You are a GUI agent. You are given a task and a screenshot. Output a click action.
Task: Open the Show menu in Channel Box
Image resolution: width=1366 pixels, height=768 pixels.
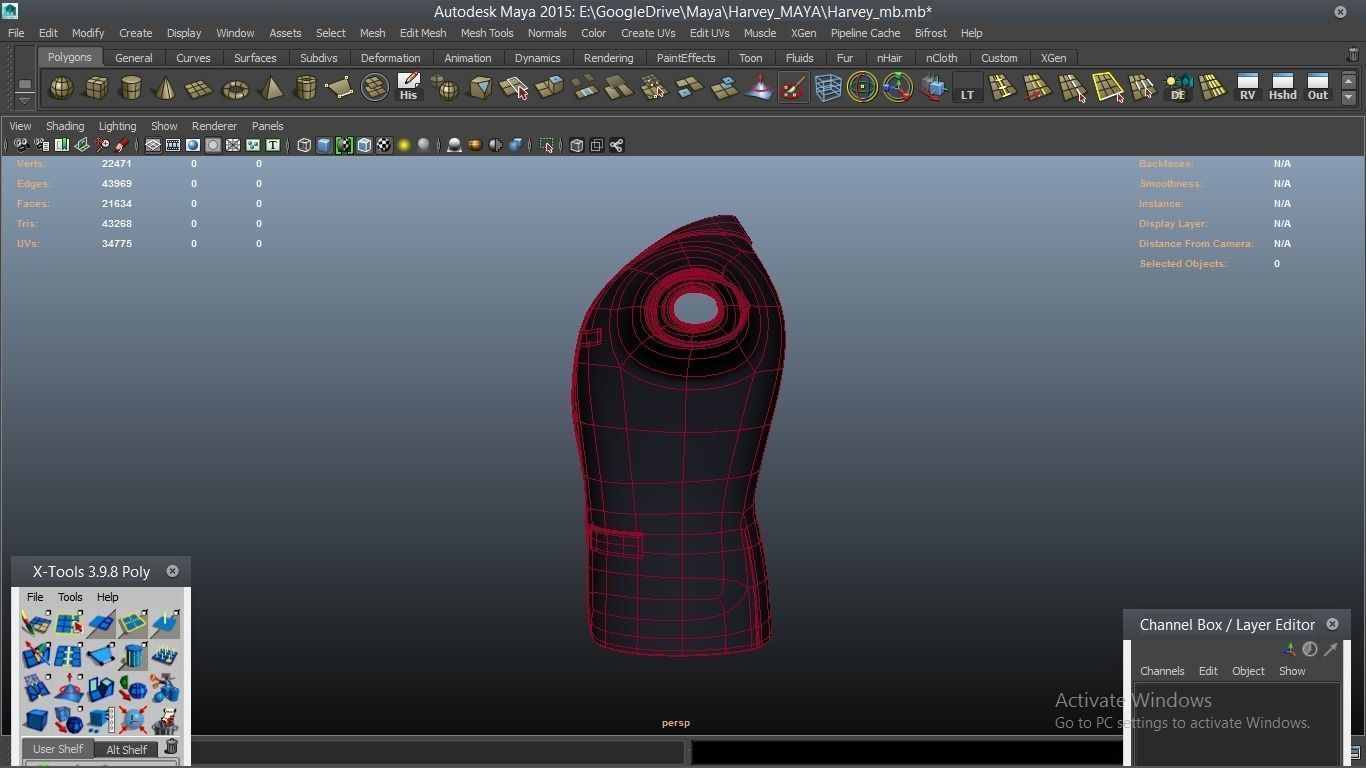[x=1292, y=671]
